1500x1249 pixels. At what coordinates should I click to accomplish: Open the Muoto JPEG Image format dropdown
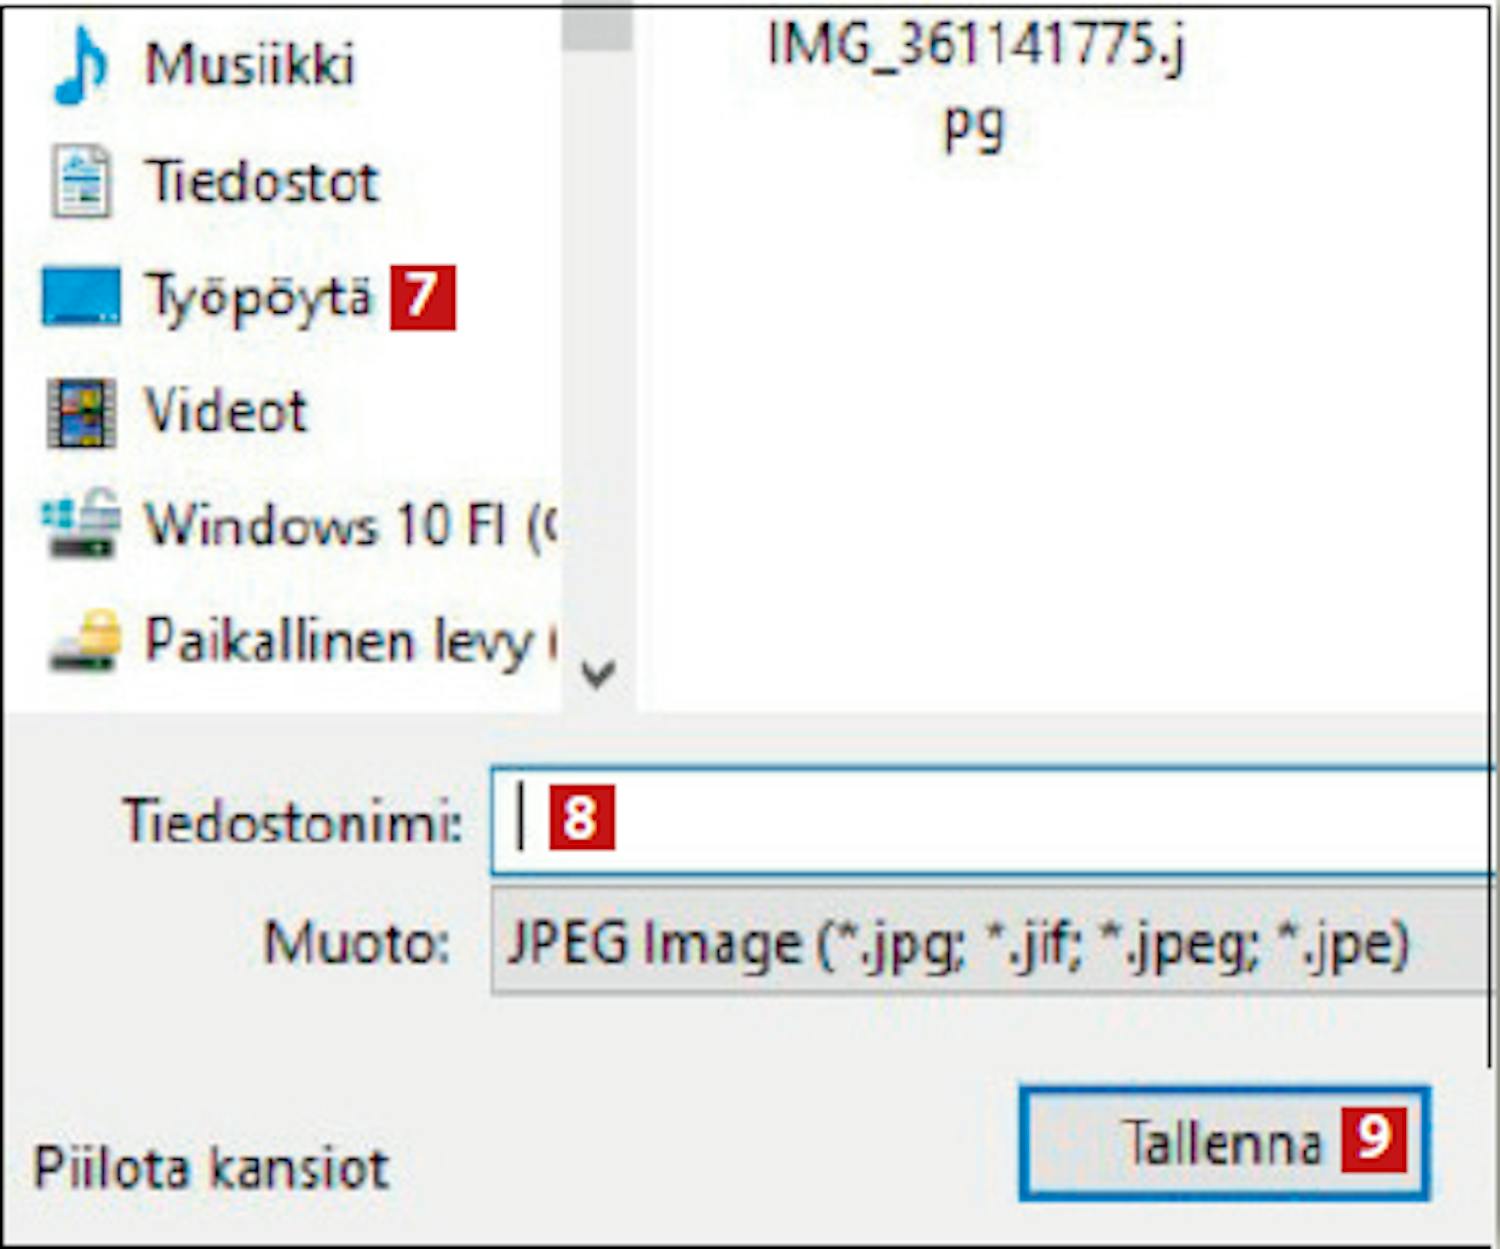point(992,943)
